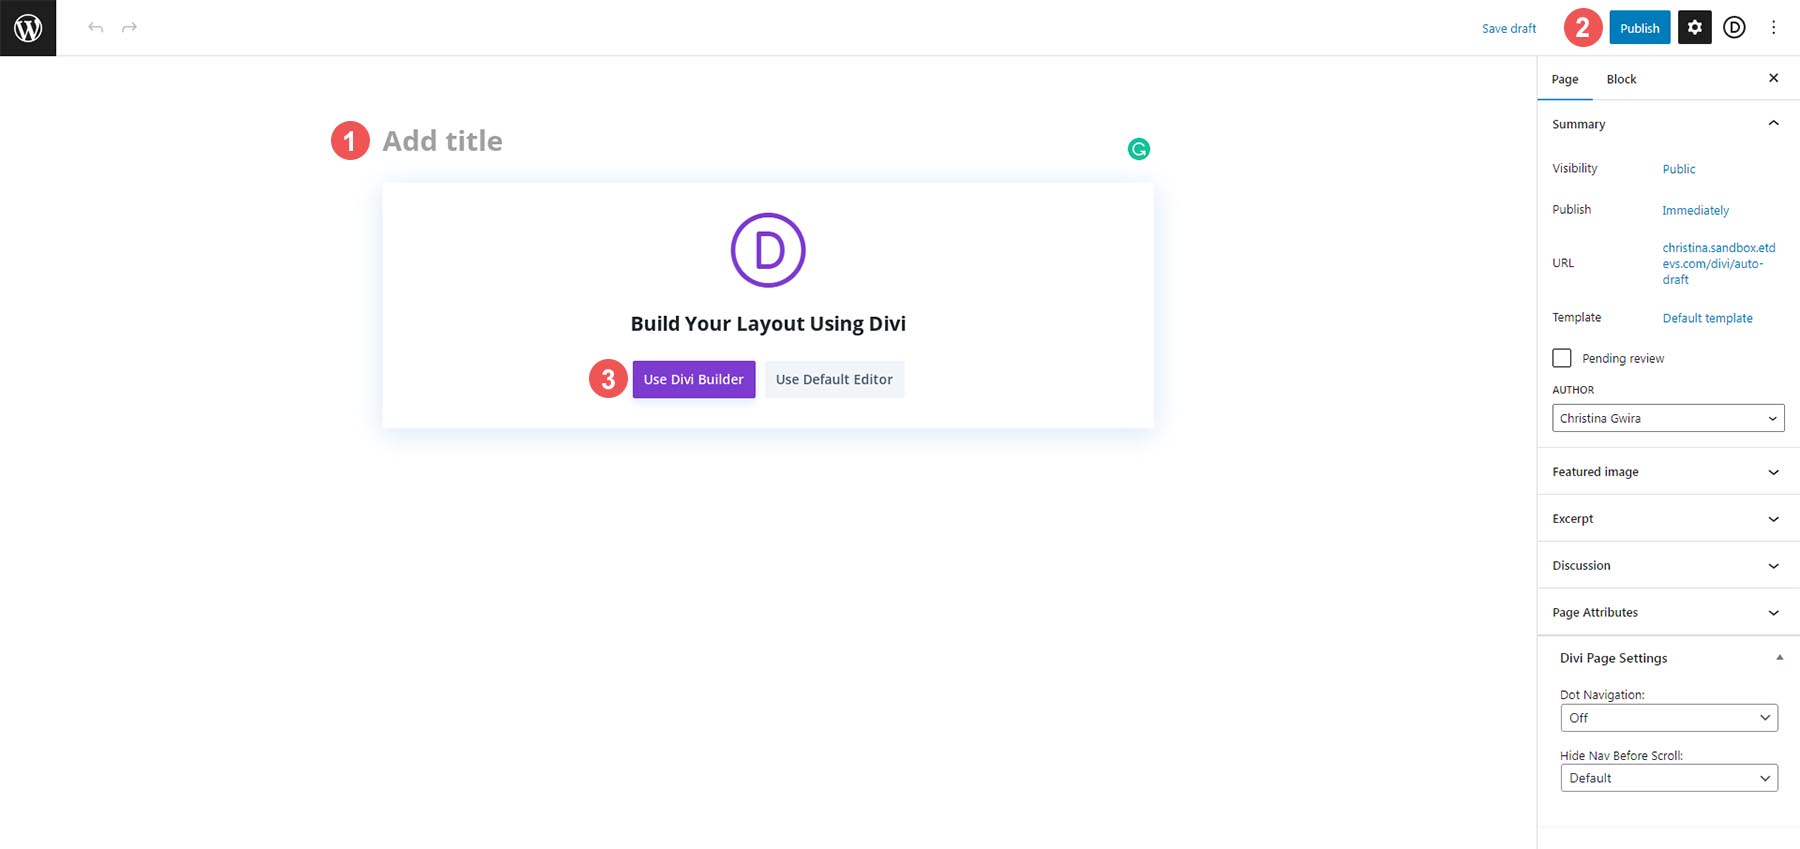
Task: Edit the page URL link
Action: coord(1719,264)
